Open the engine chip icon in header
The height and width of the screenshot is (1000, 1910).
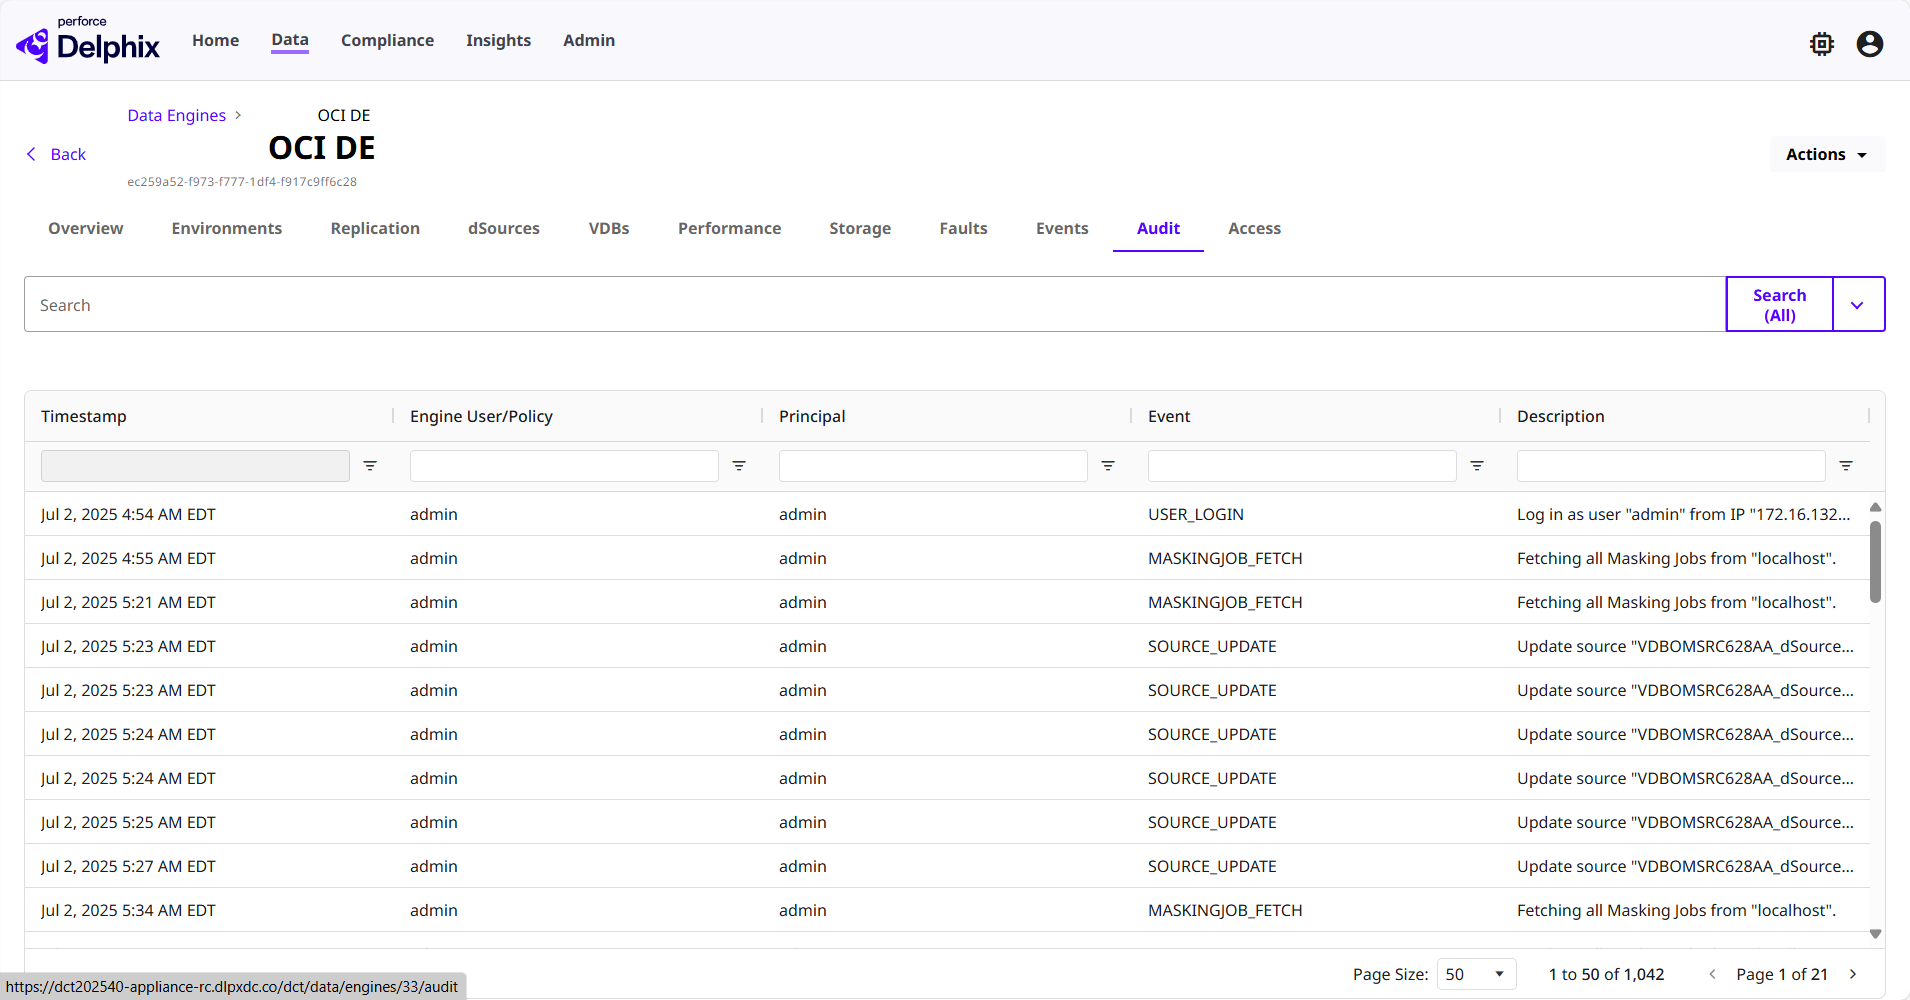pyautogui.click(x=1822, y=44)
